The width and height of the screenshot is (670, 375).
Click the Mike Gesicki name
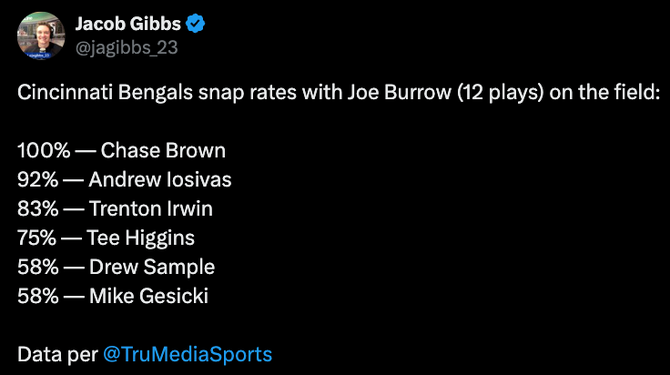coord(149,296)
